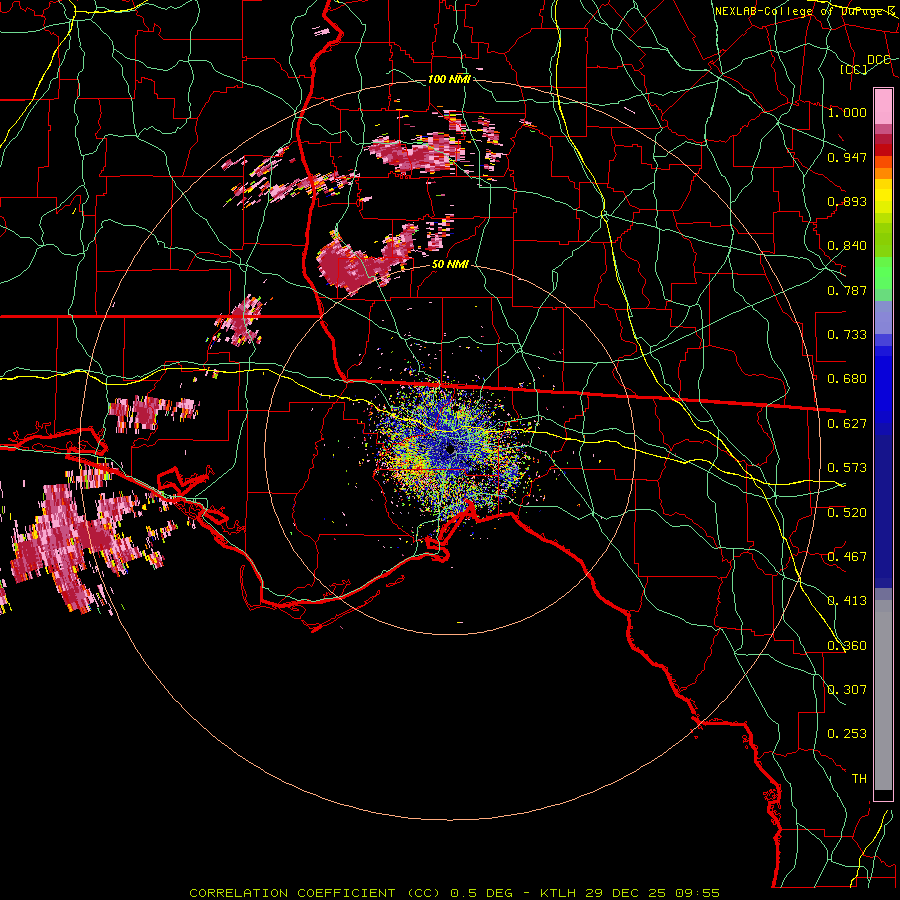Click the [CC] units label
Screen dimensions: 900x900
(x=854, y=69)
